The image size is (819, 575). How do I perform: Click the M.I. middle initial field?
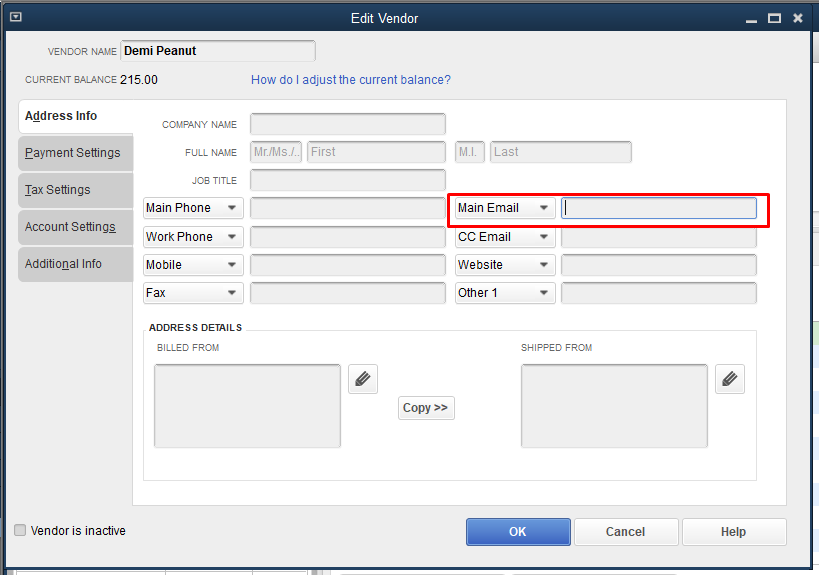coord(470,152)
